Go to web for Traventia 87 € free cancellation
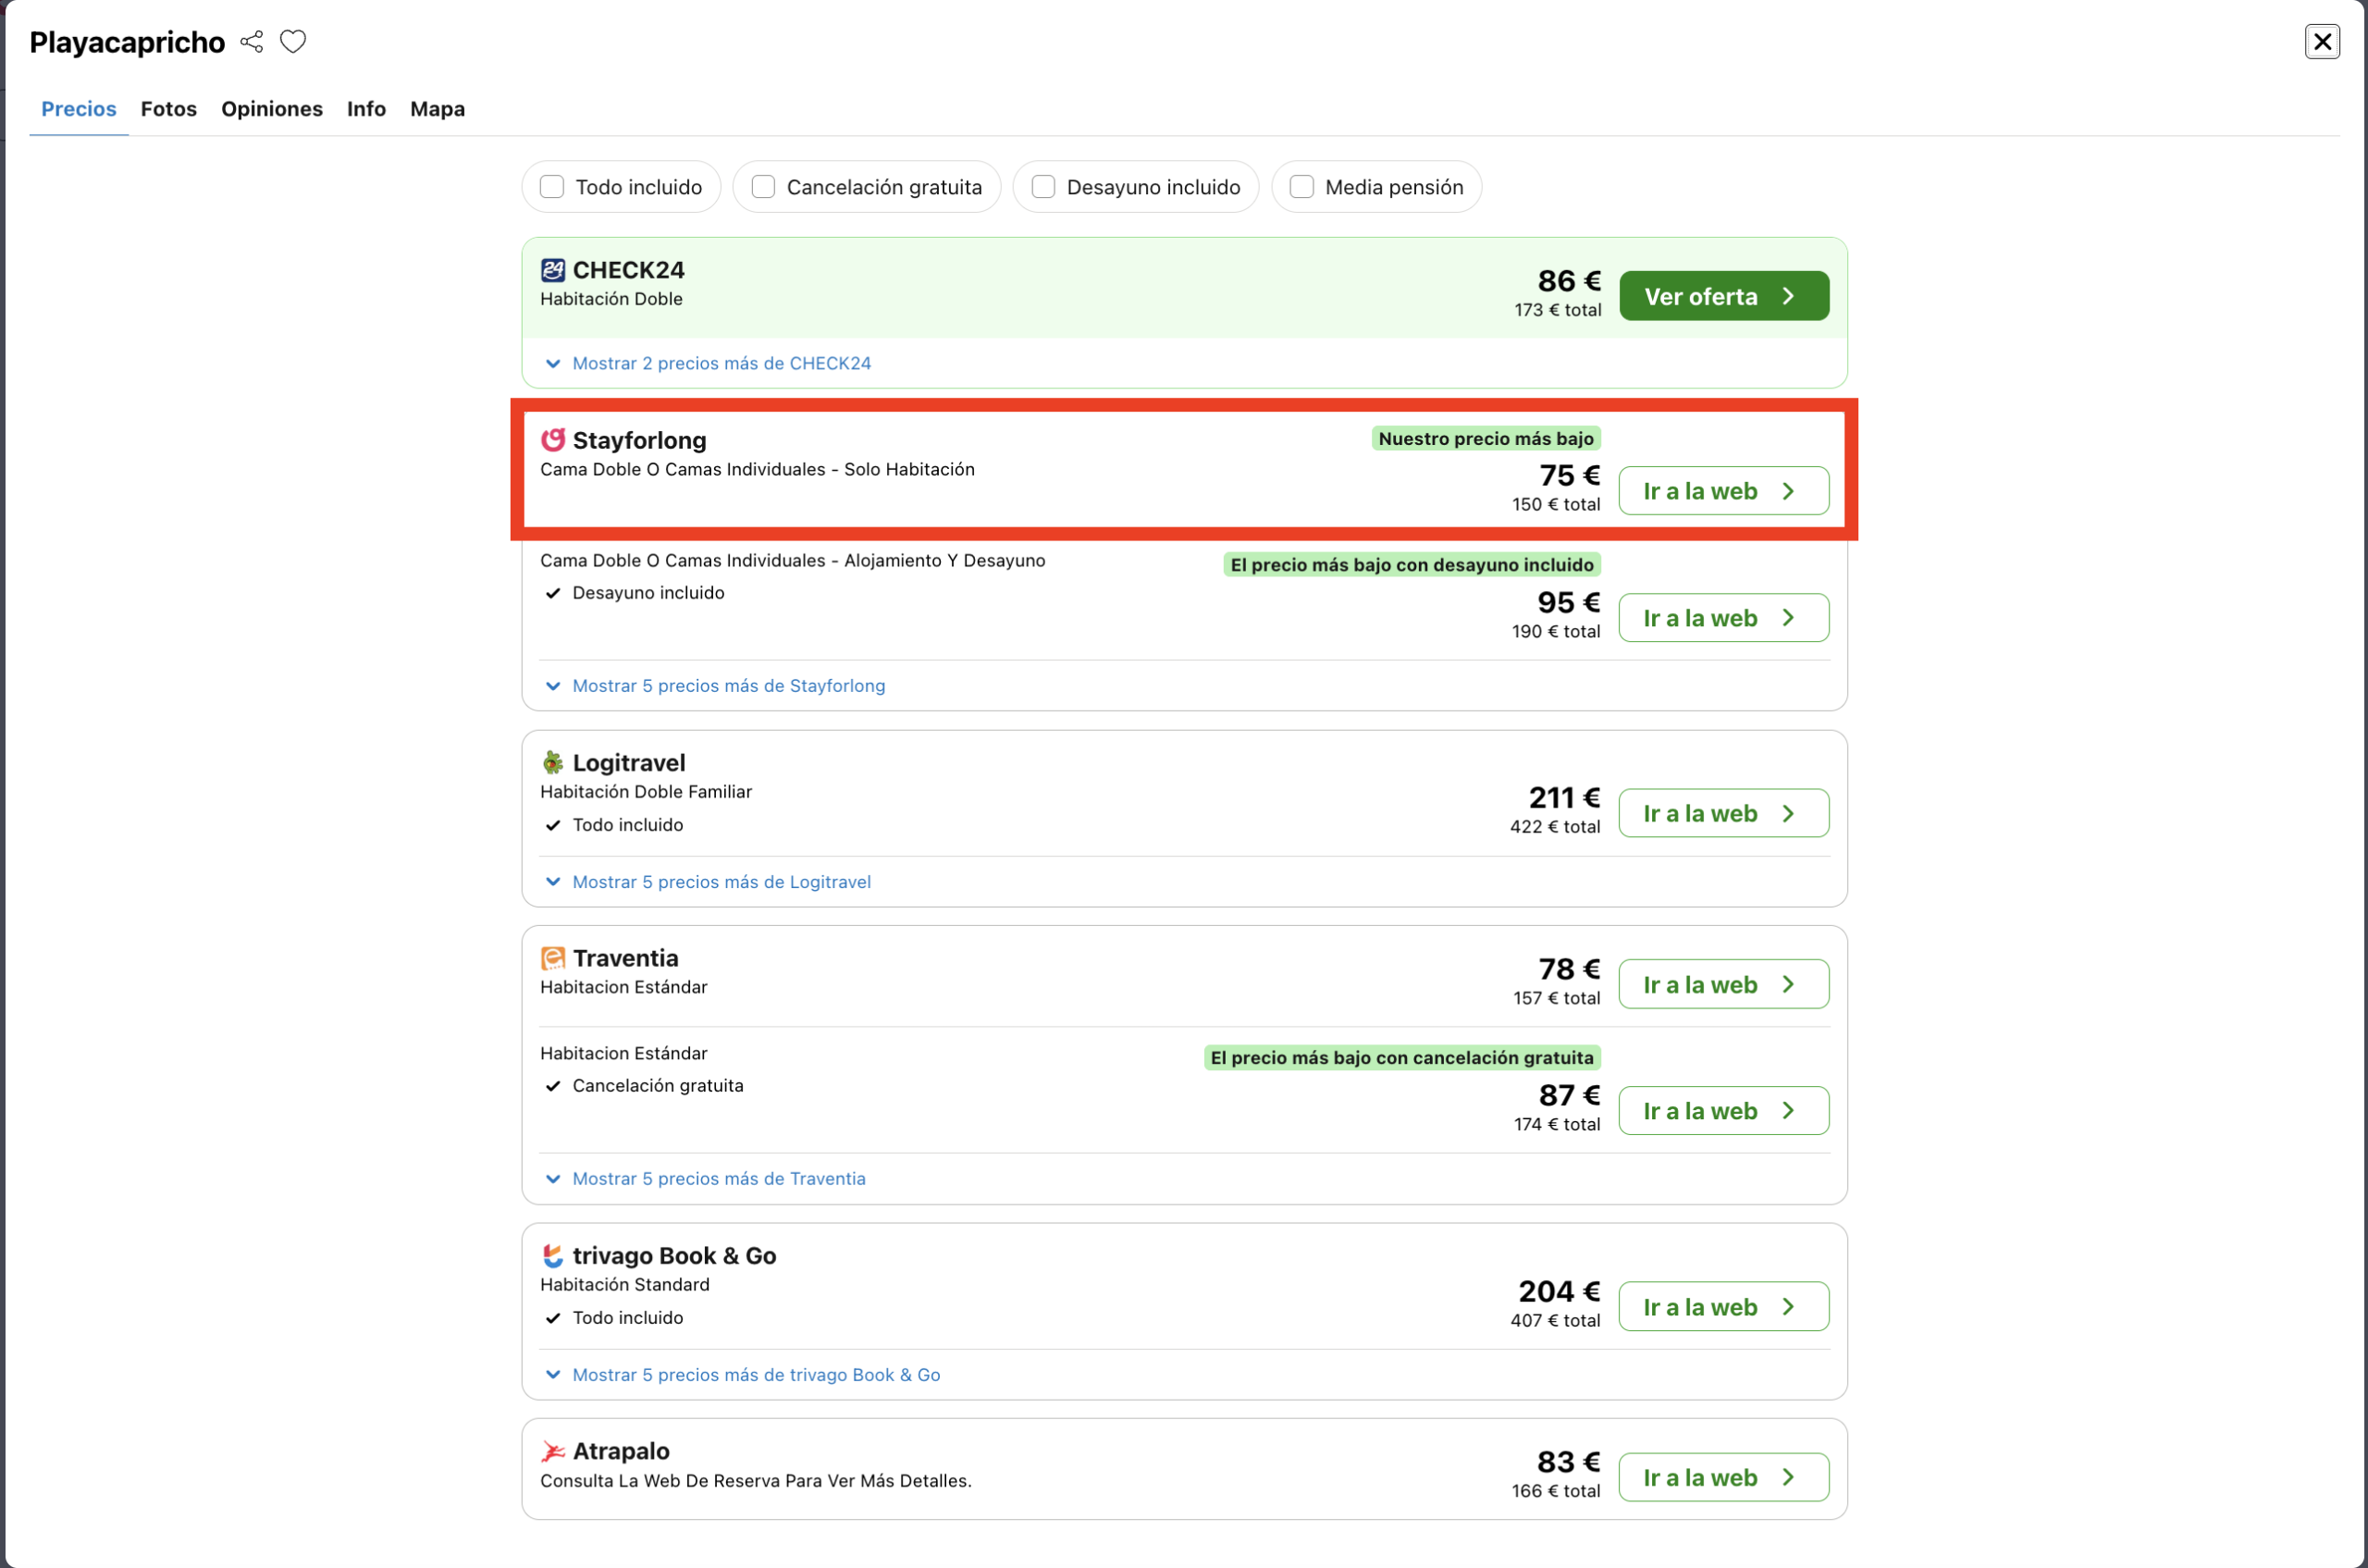 1724,1111
